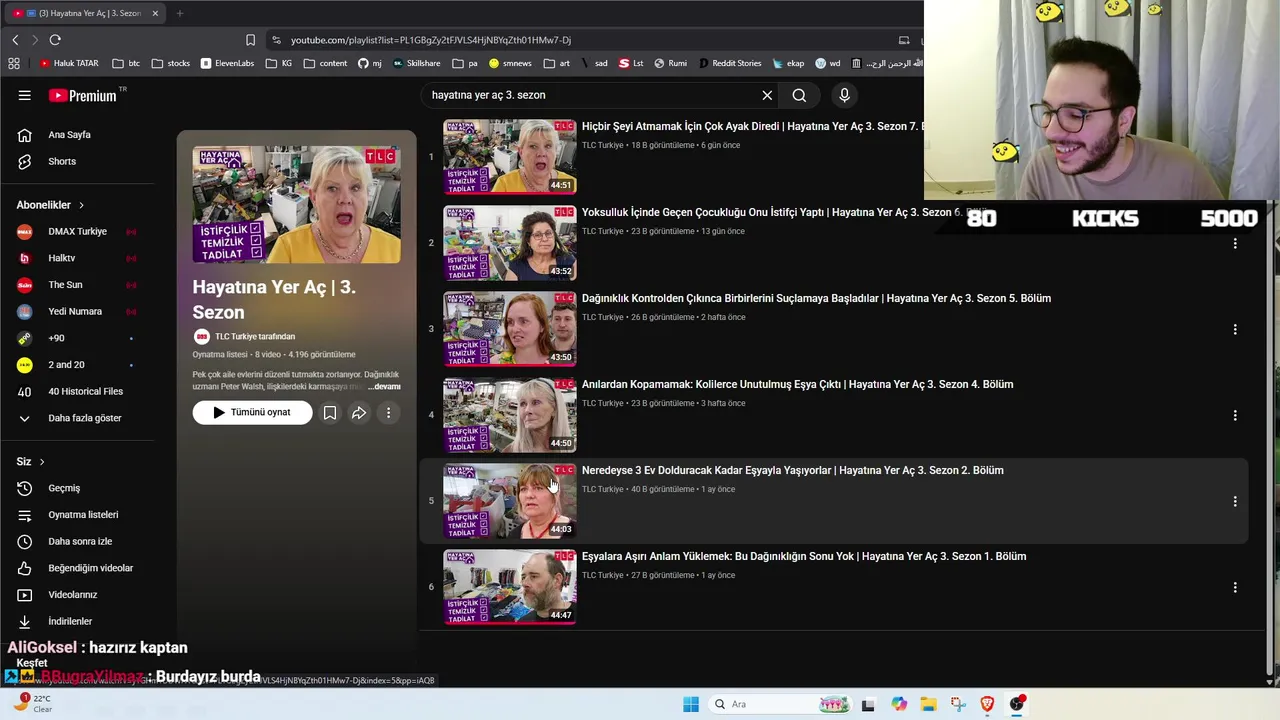Click title Eşyalara Aşırı Anlam Yüklemek video
Image resolution: width=1280 pixels, height=720 pixels.
point(804,556)
